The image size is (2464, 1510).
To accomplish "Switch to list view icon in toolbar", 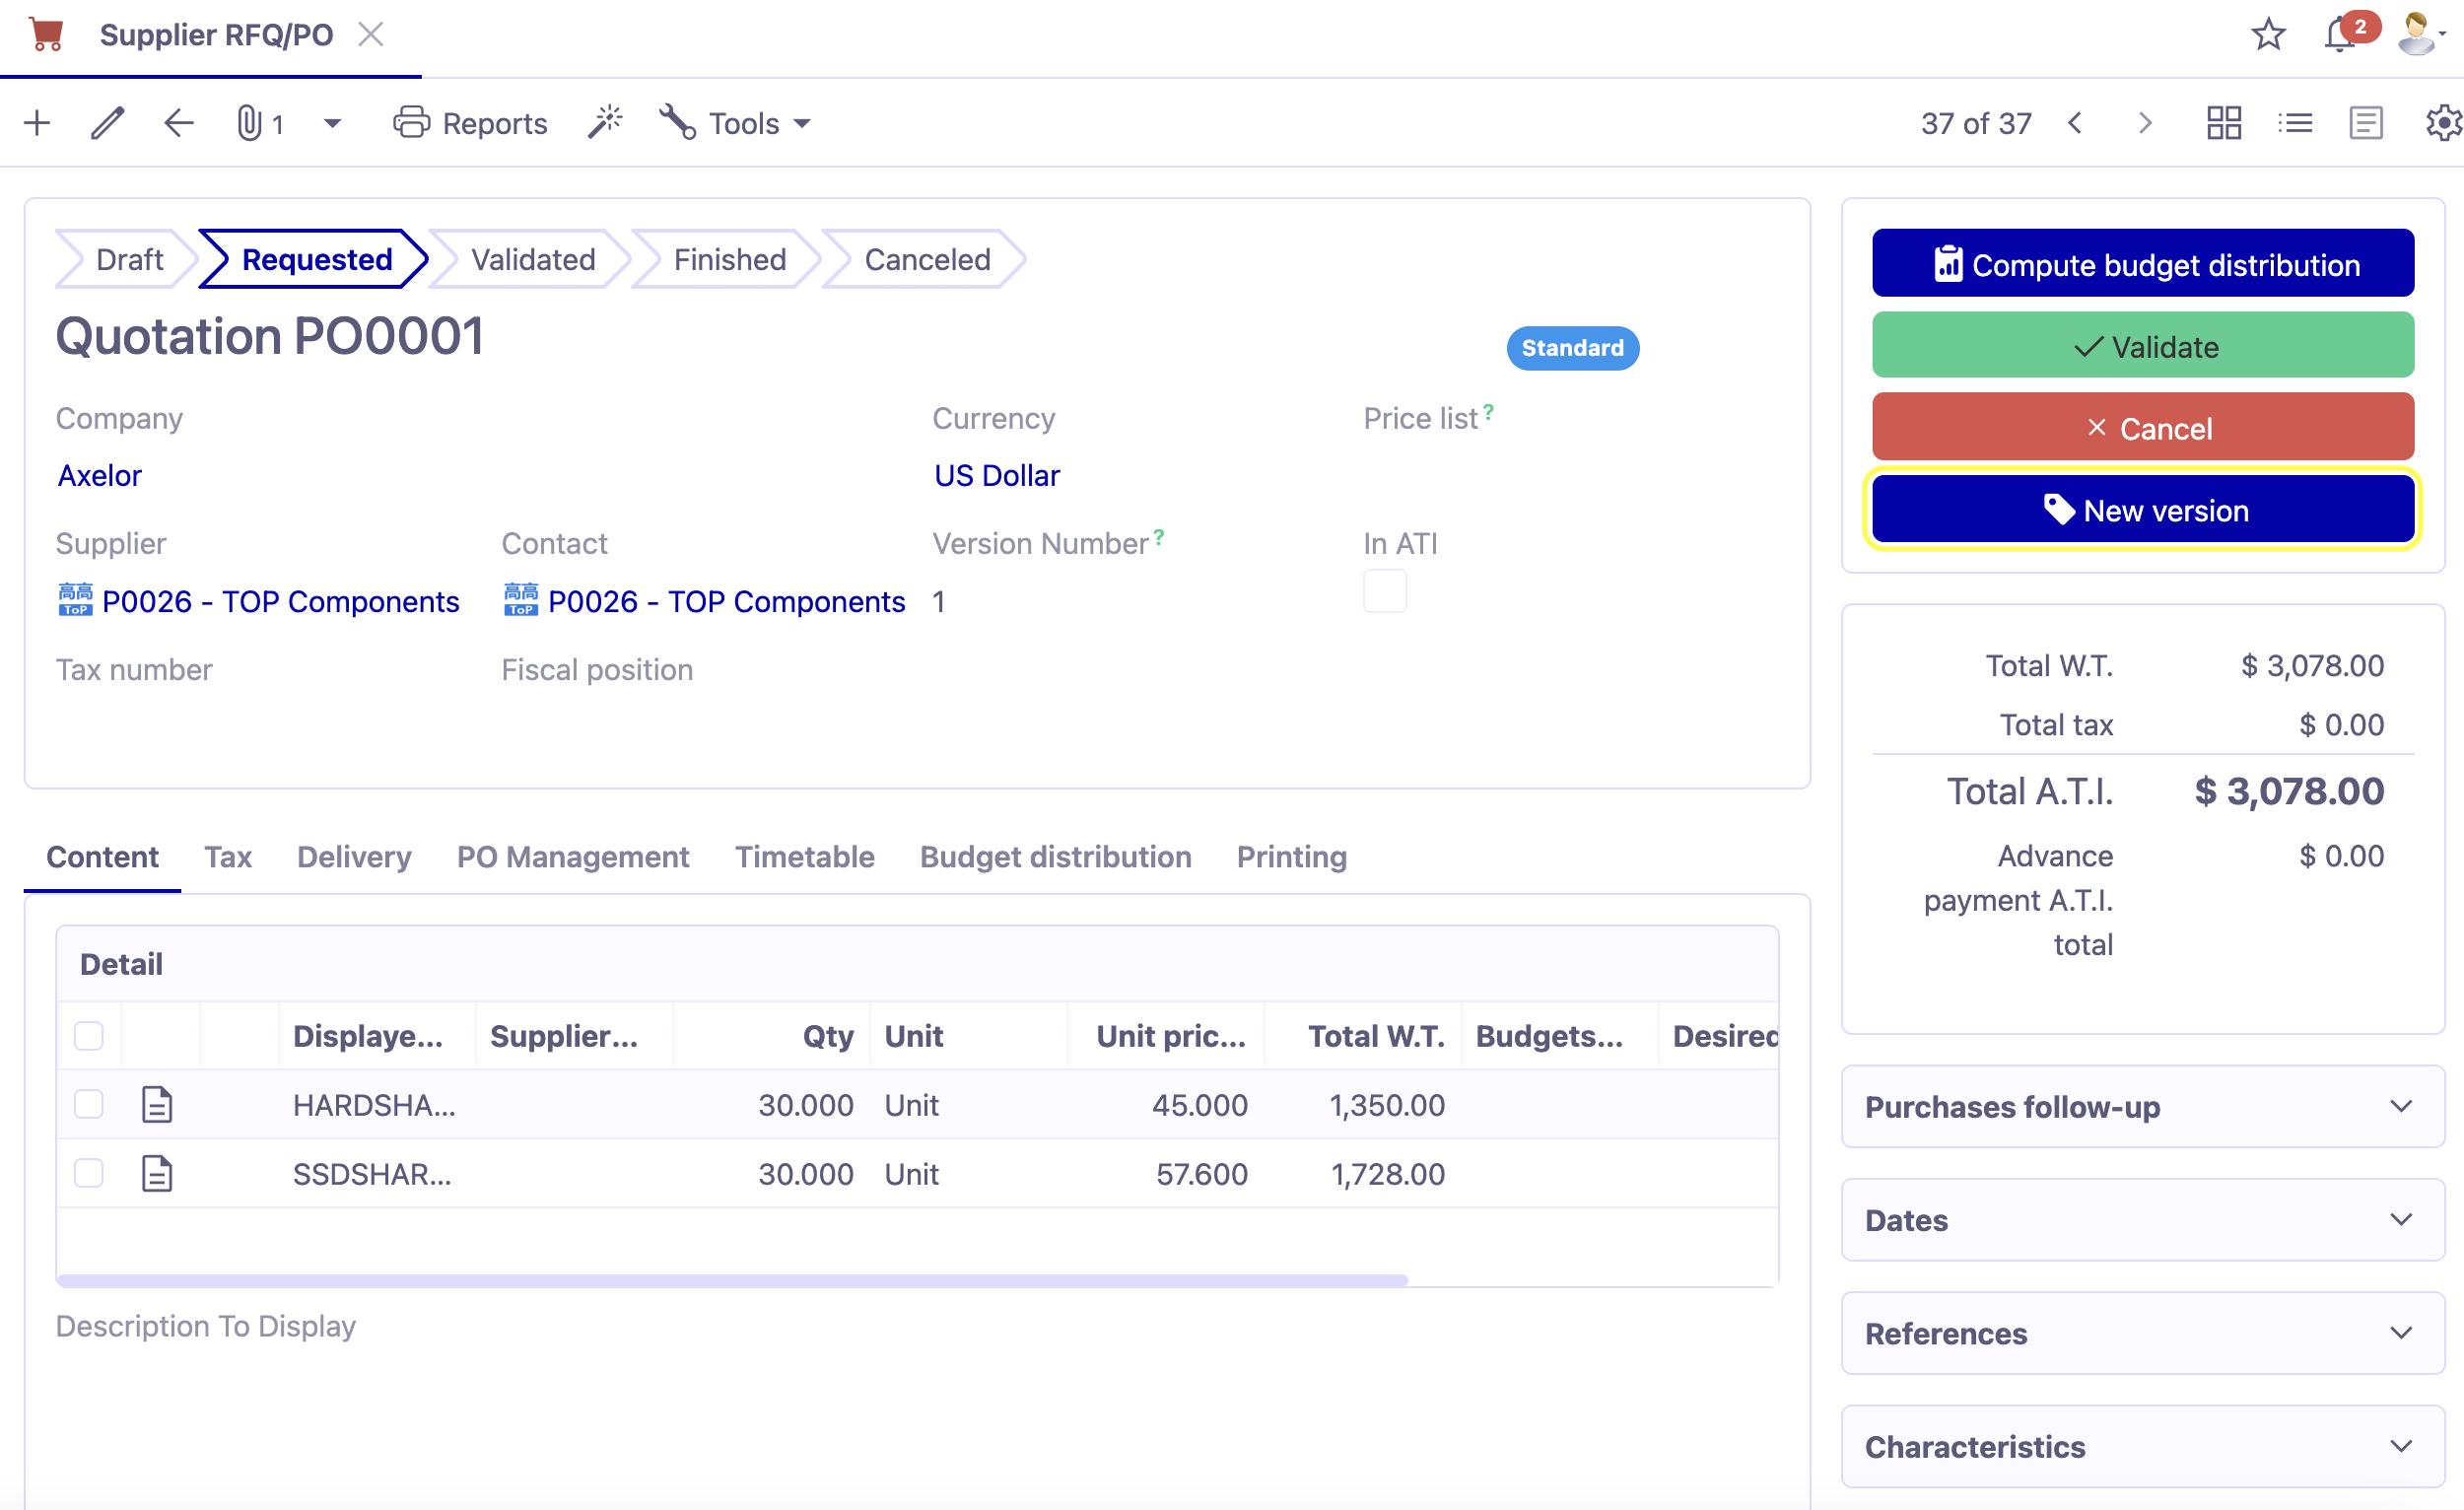I will coord(2295,122).
